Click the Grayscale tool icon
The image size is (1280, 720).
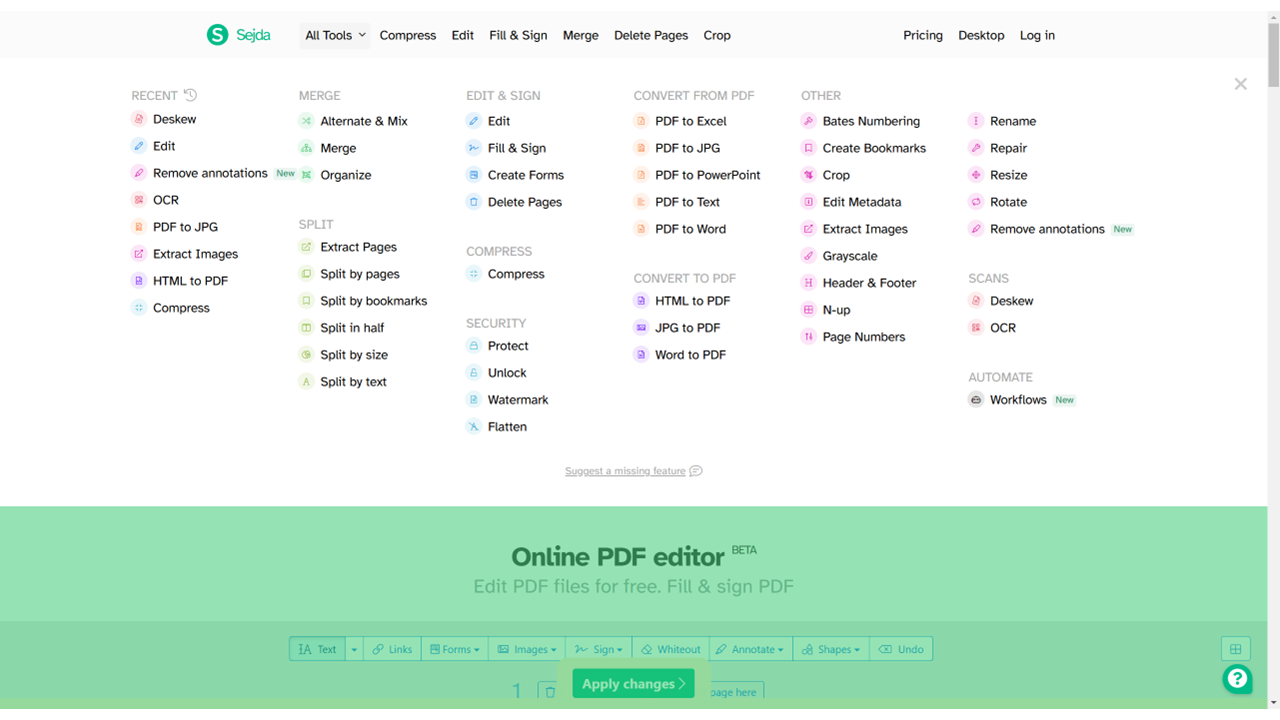(x=808, y=256)
